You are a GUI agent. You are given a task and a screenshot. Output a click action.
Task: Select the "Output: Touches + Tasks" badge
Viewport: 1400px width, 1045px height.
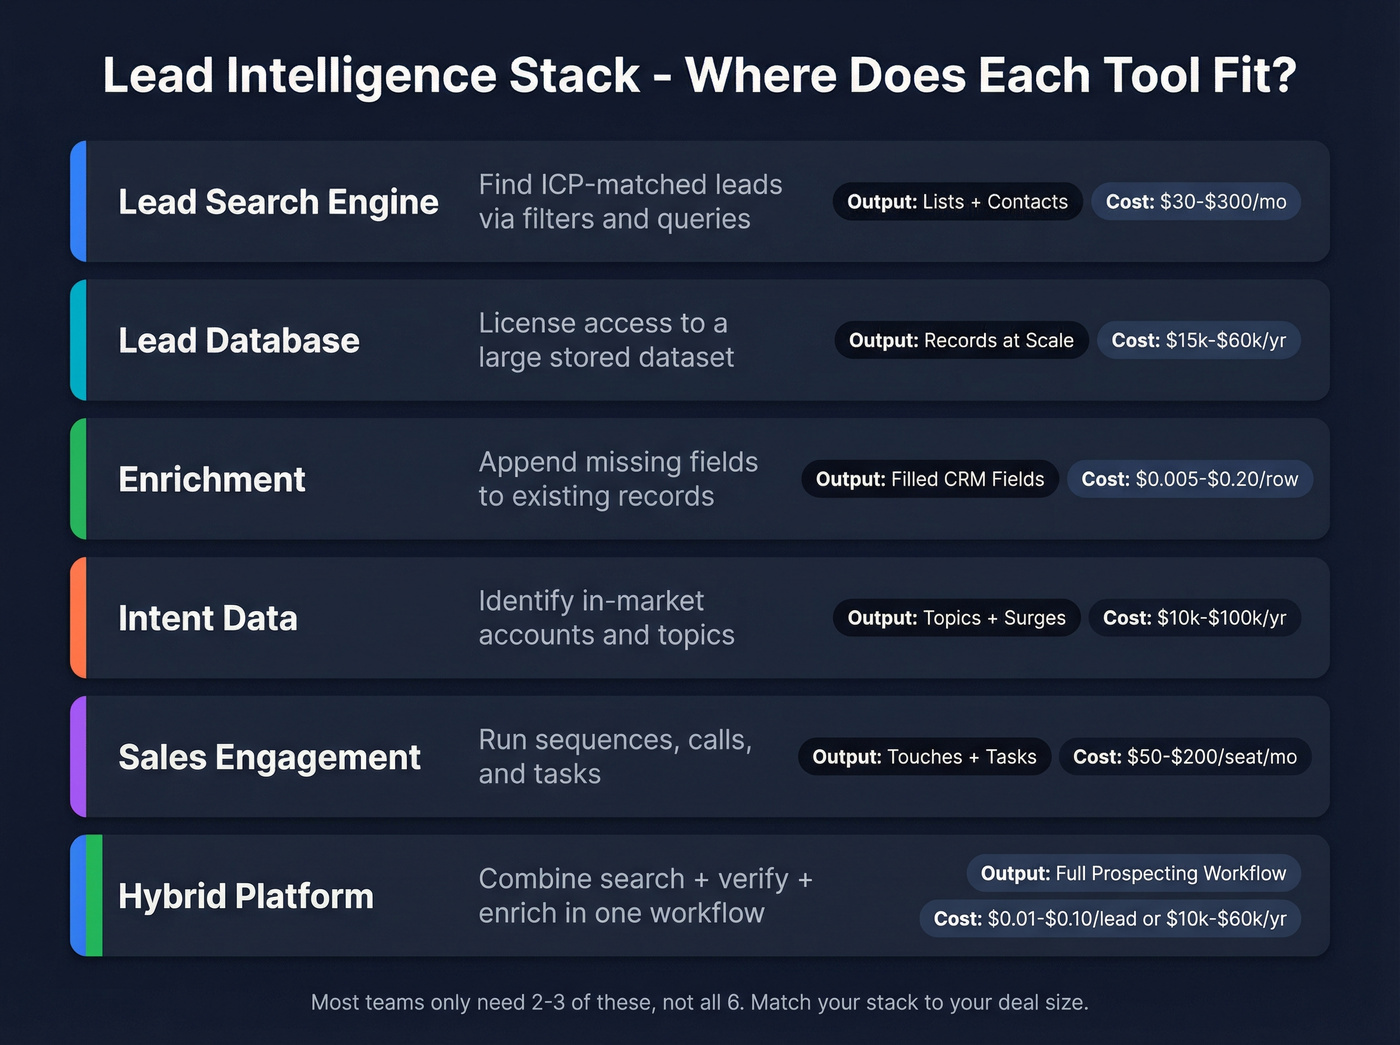pos(923,757)
